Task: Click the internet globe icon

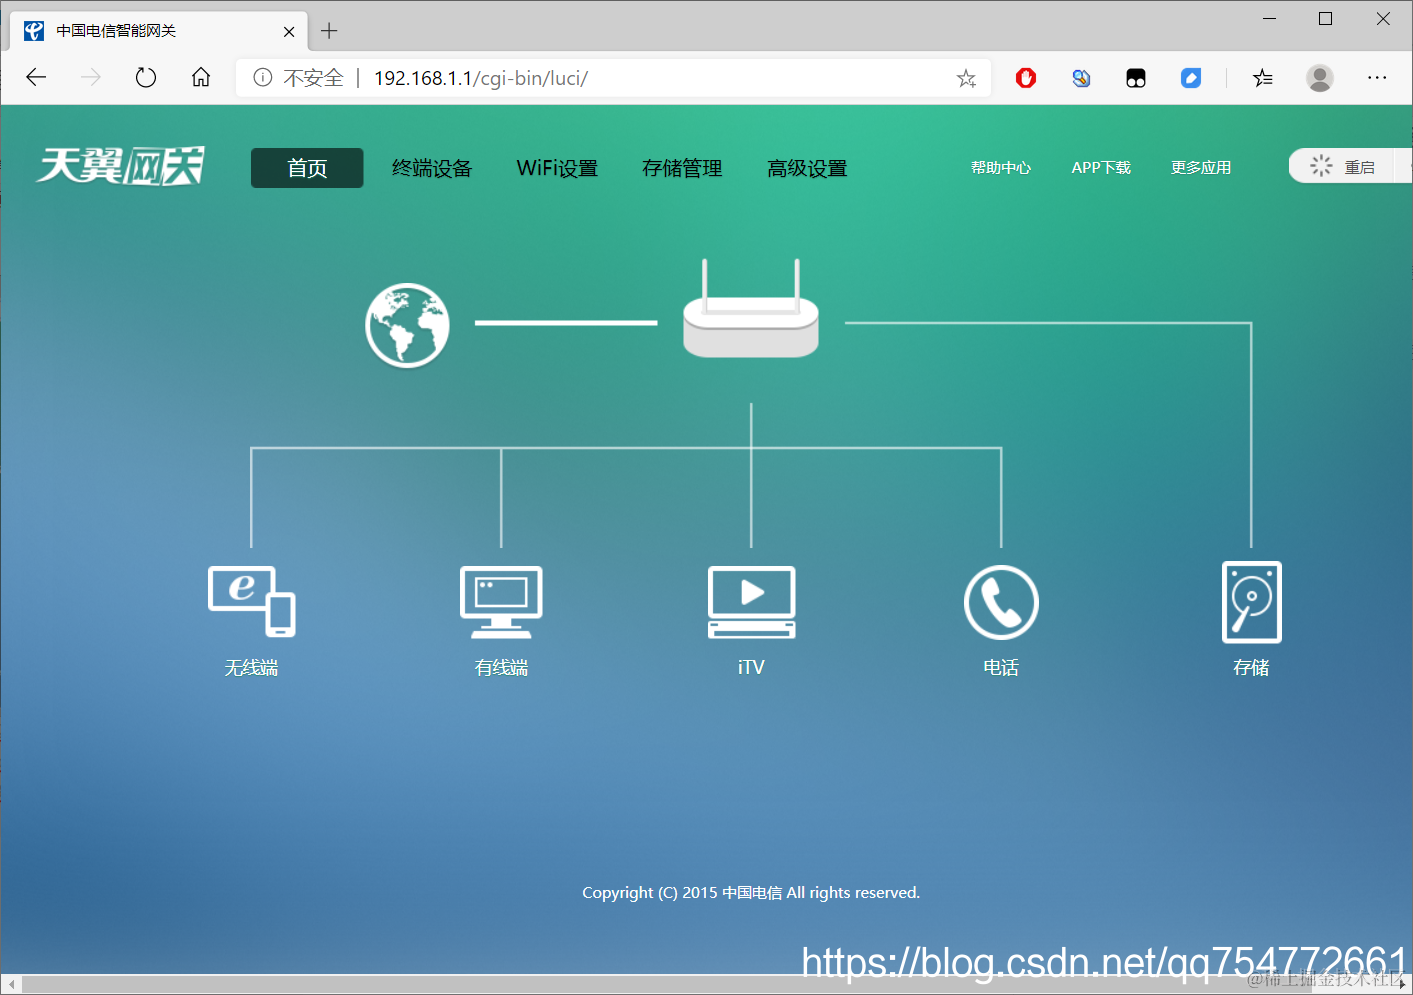Action: click(407, 325)
